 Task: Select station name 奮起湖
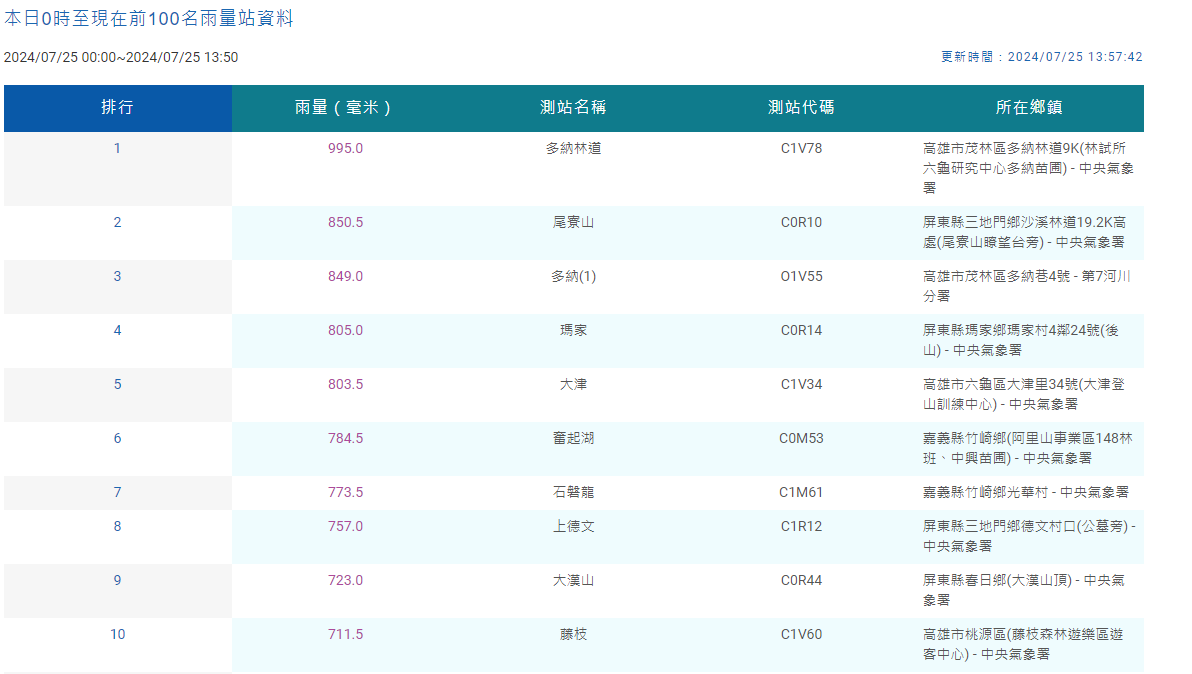point(574,438)
